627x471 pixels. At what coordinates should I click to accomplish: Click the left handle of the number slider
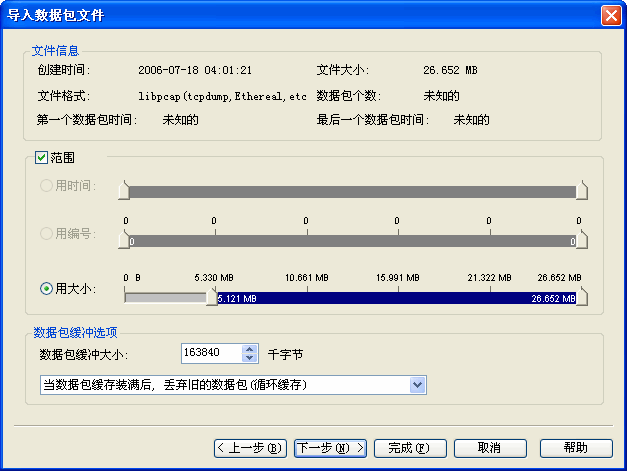tap(124, 239)
